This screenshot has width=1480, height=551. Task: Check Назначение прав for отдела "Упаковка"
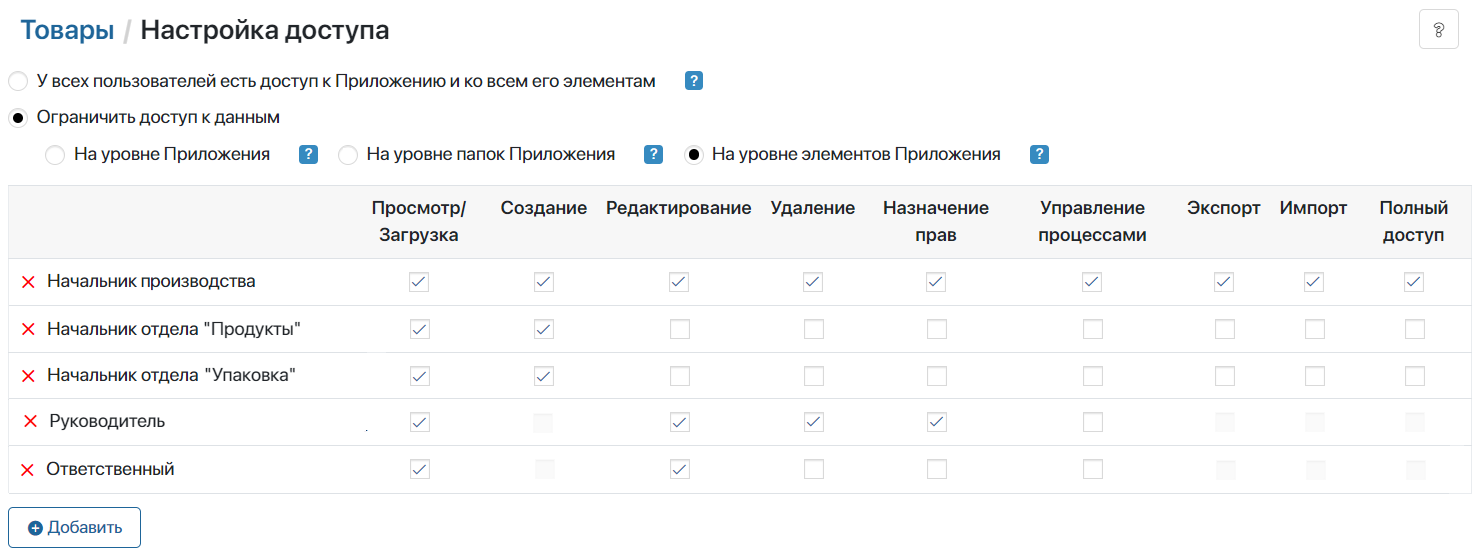(x=937, y=376)
